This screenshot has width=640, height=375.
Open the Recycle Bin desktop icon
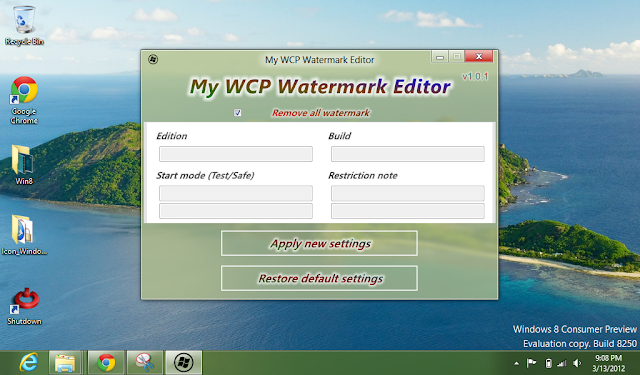pyautogui.click(x=24, y=25)
